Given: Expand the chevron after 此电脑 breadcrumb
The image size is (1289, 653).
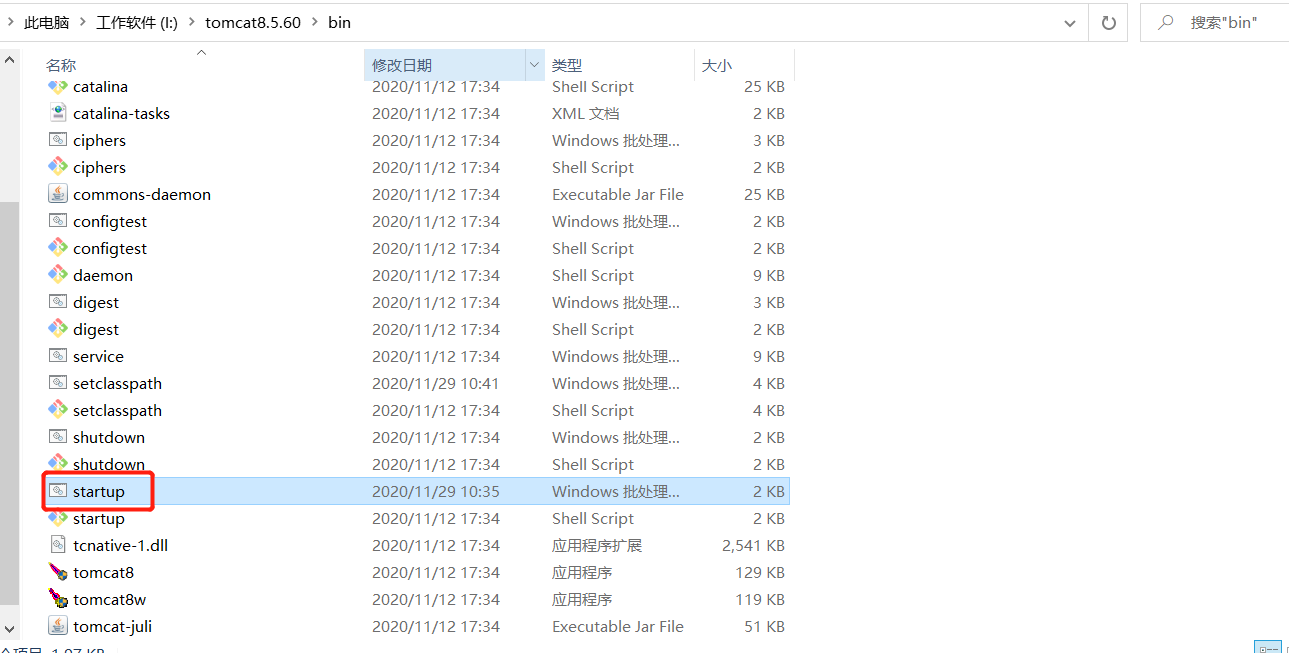Looking at the screenshot, I should 83,22.
